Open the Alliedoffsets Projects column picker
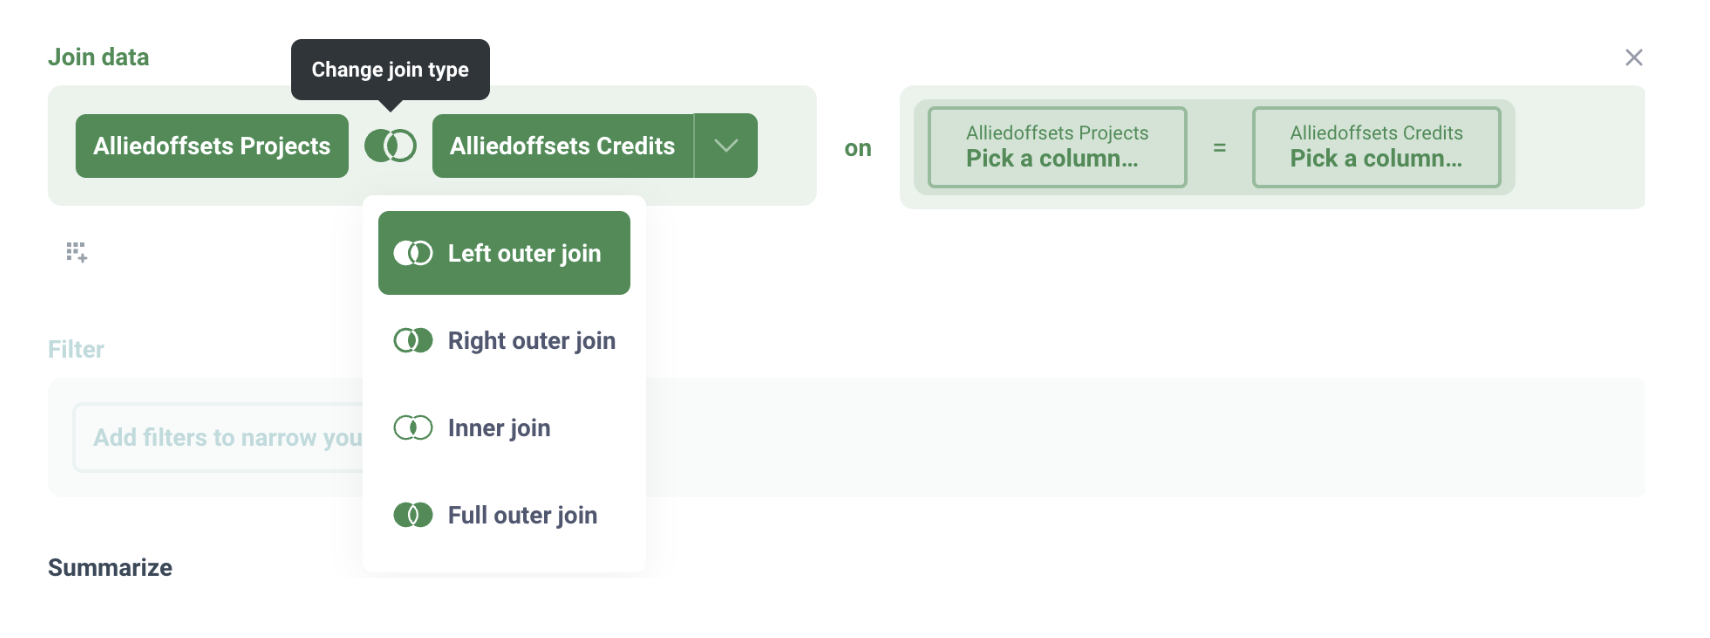The height and width of the screenshot is (638, 1710). tap(1056, 147)
